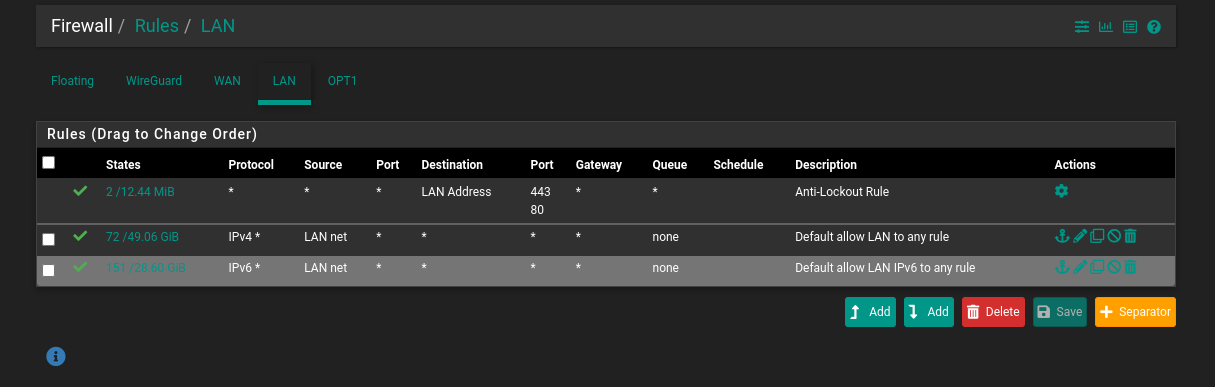Open the Floating rules tab
This screenshot has width=1215, height=387.
pyautogui.click(x=72, y=81)
